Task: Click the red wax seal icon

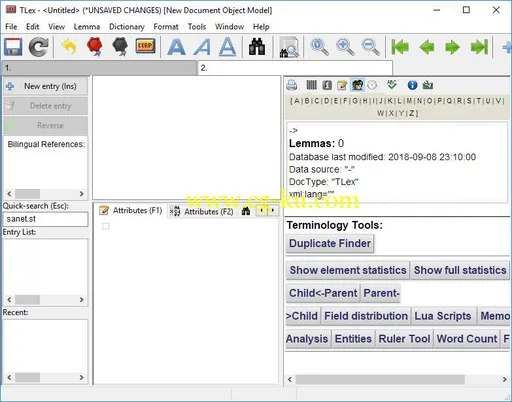Action: pos(94,46)
